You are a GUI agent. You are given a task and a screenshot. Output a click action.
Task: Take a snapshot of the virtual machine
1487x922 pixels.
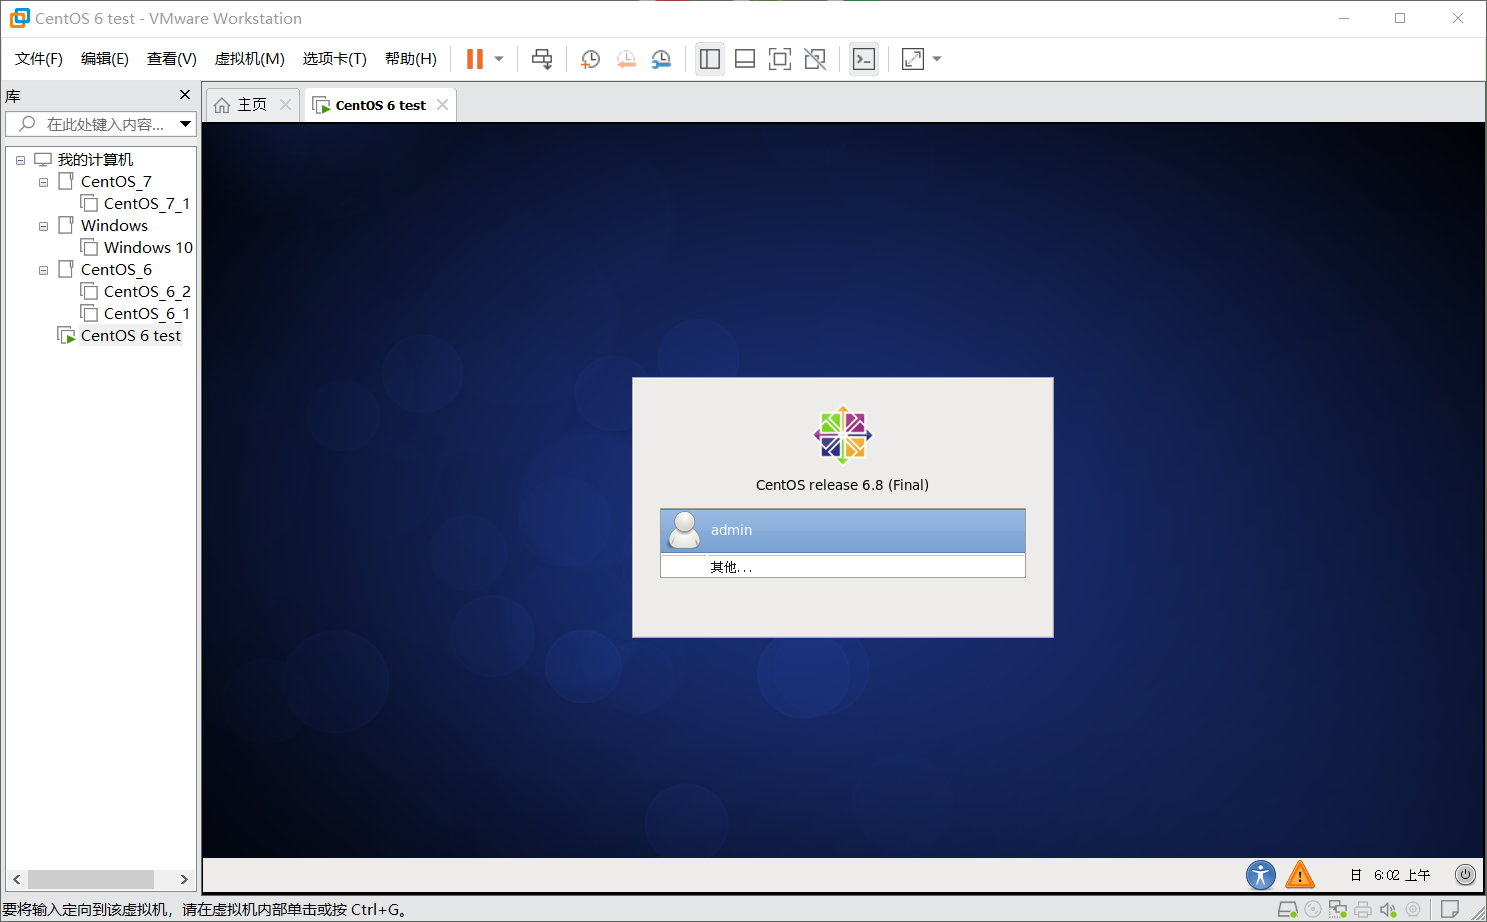click(x=591, y=59)
